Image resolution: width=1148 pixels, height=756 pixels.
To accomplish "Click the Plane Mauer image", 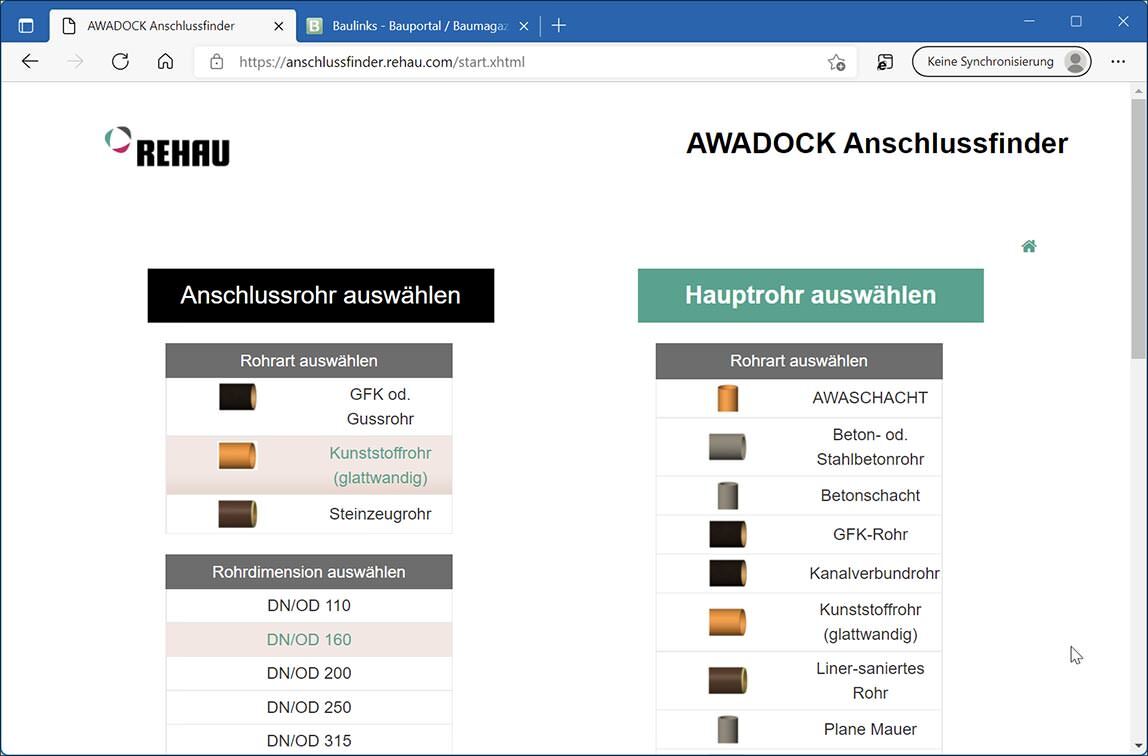I will 728,729.
